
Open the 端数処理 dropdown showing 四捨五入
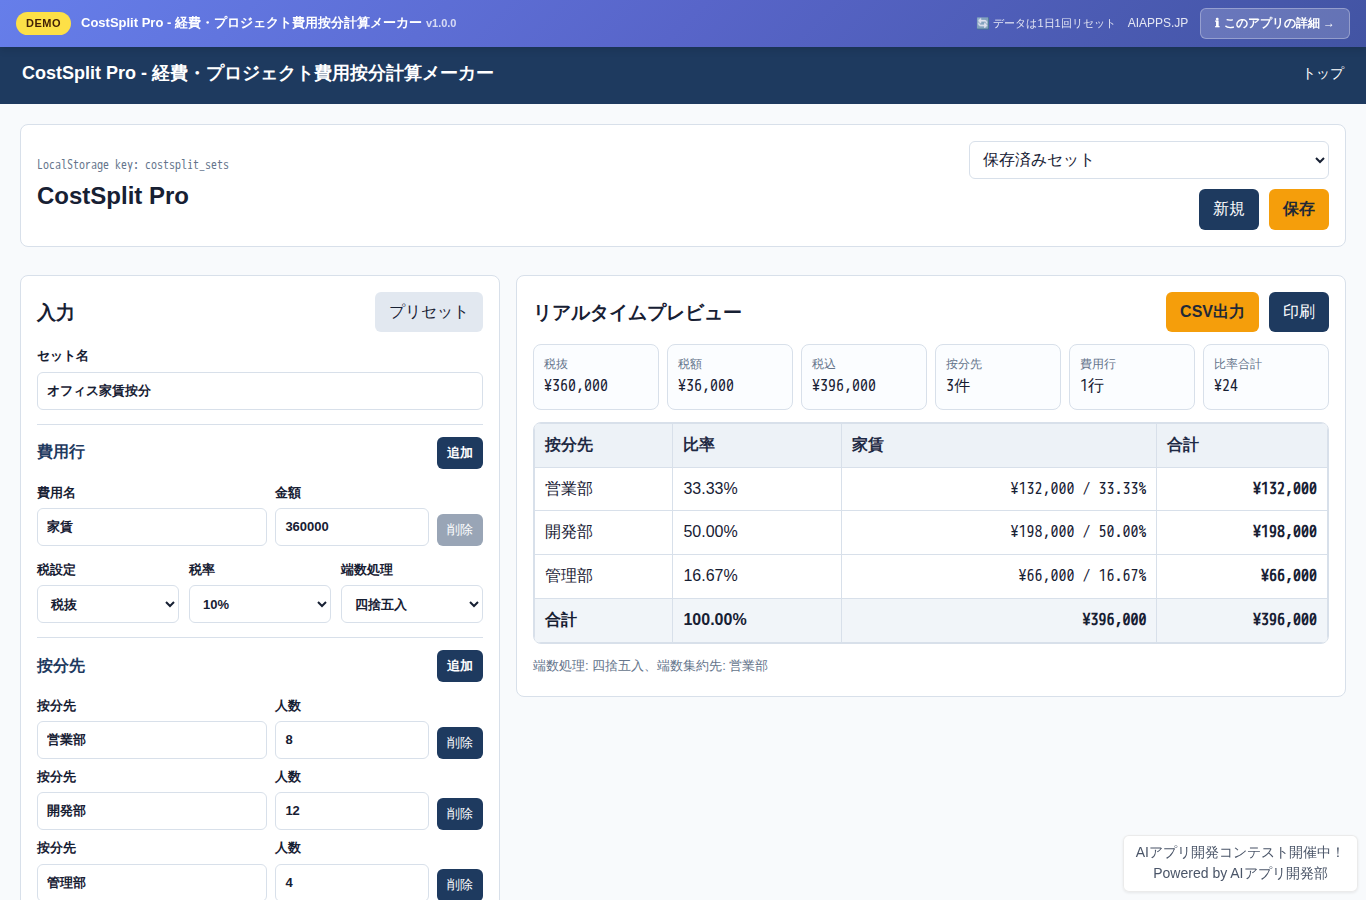[412, 604]
